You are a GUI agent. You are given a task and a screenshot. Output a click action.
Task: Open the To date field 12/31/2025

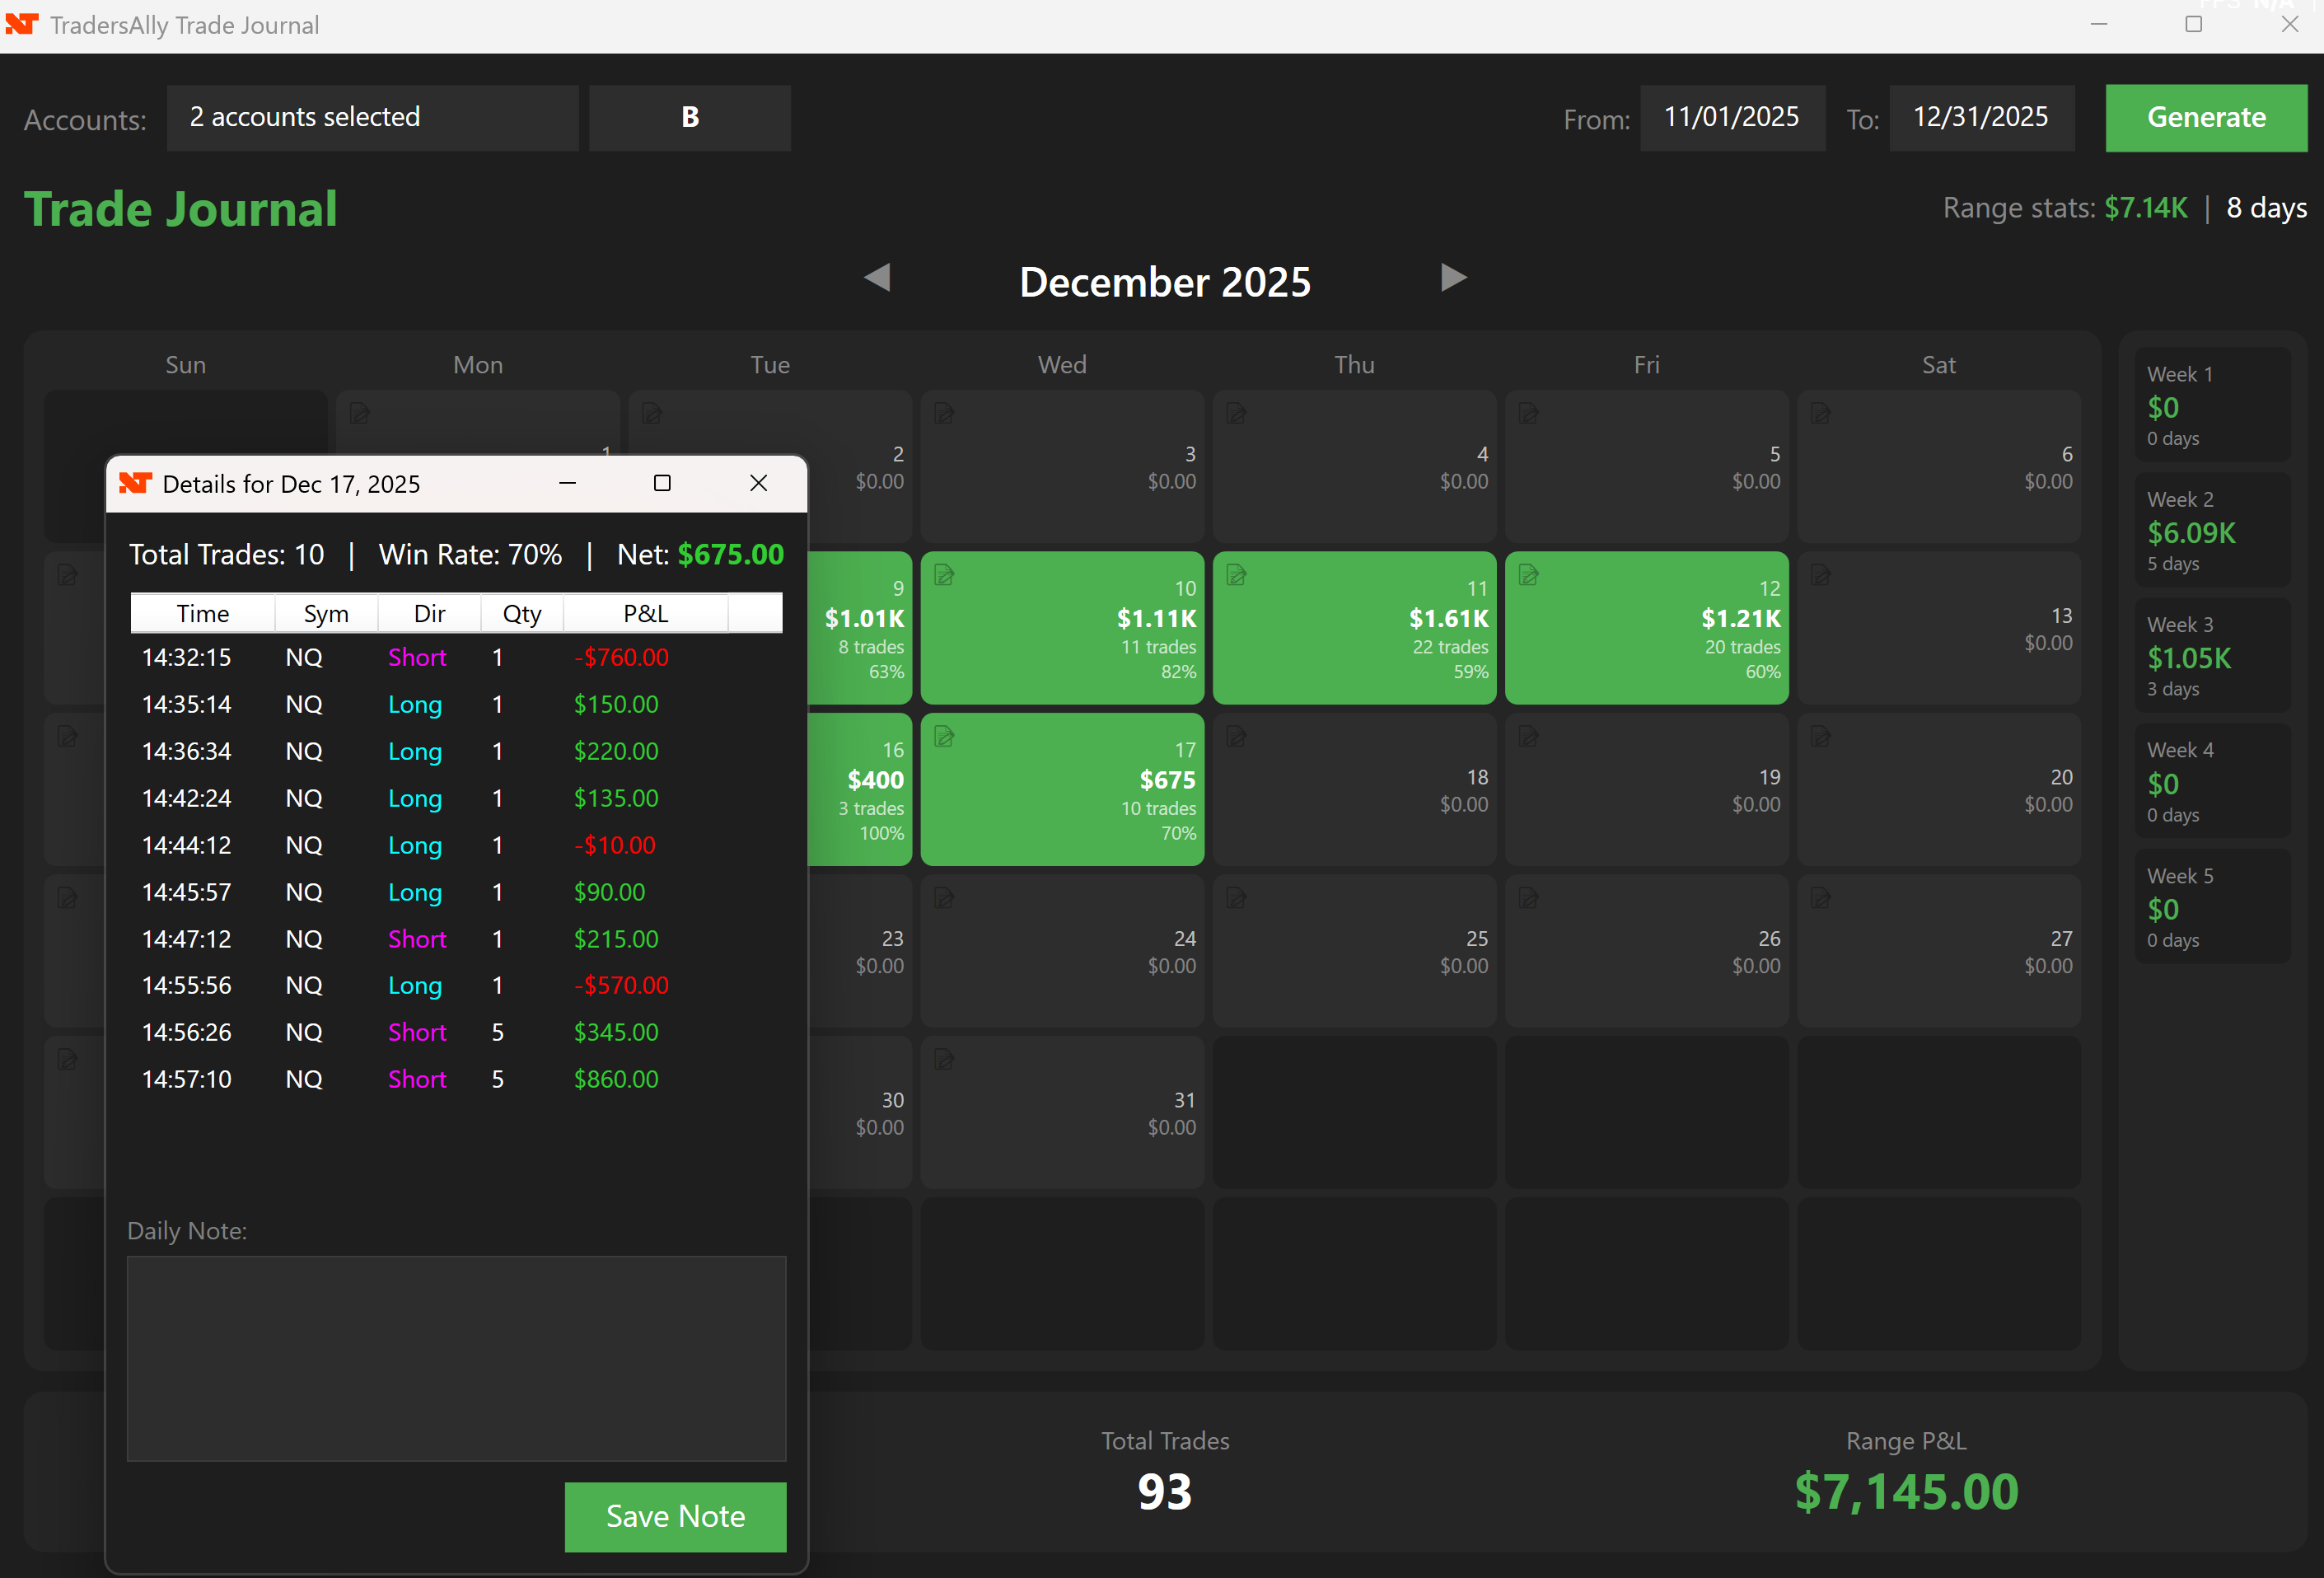1980,118
